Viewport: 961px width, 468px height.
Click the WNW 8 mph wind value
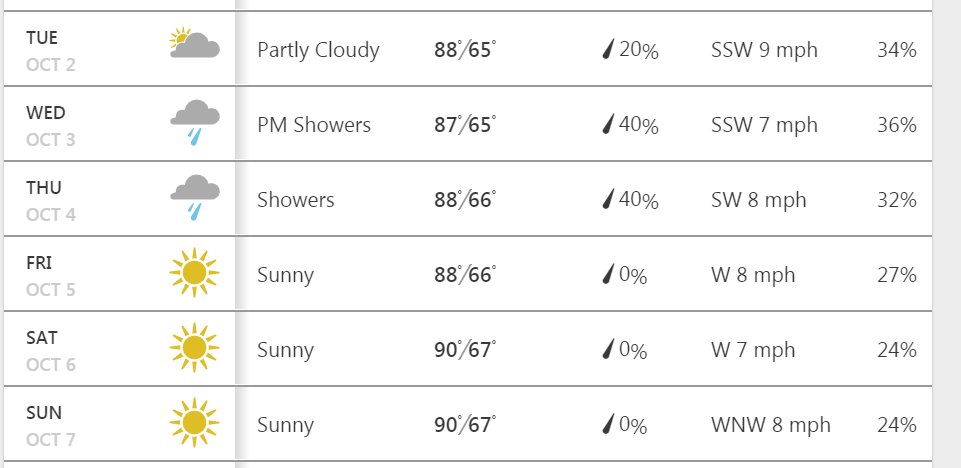tap(771, 425)
